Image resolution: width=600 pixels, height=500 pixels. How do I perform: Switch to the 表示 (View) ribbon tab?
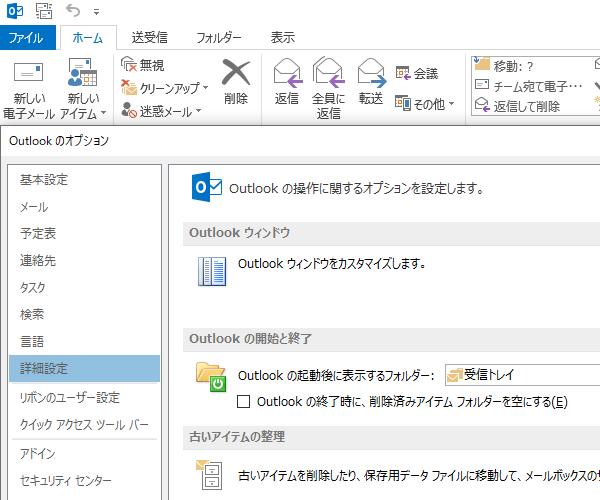pyautogui.click(x=282, y=38)
